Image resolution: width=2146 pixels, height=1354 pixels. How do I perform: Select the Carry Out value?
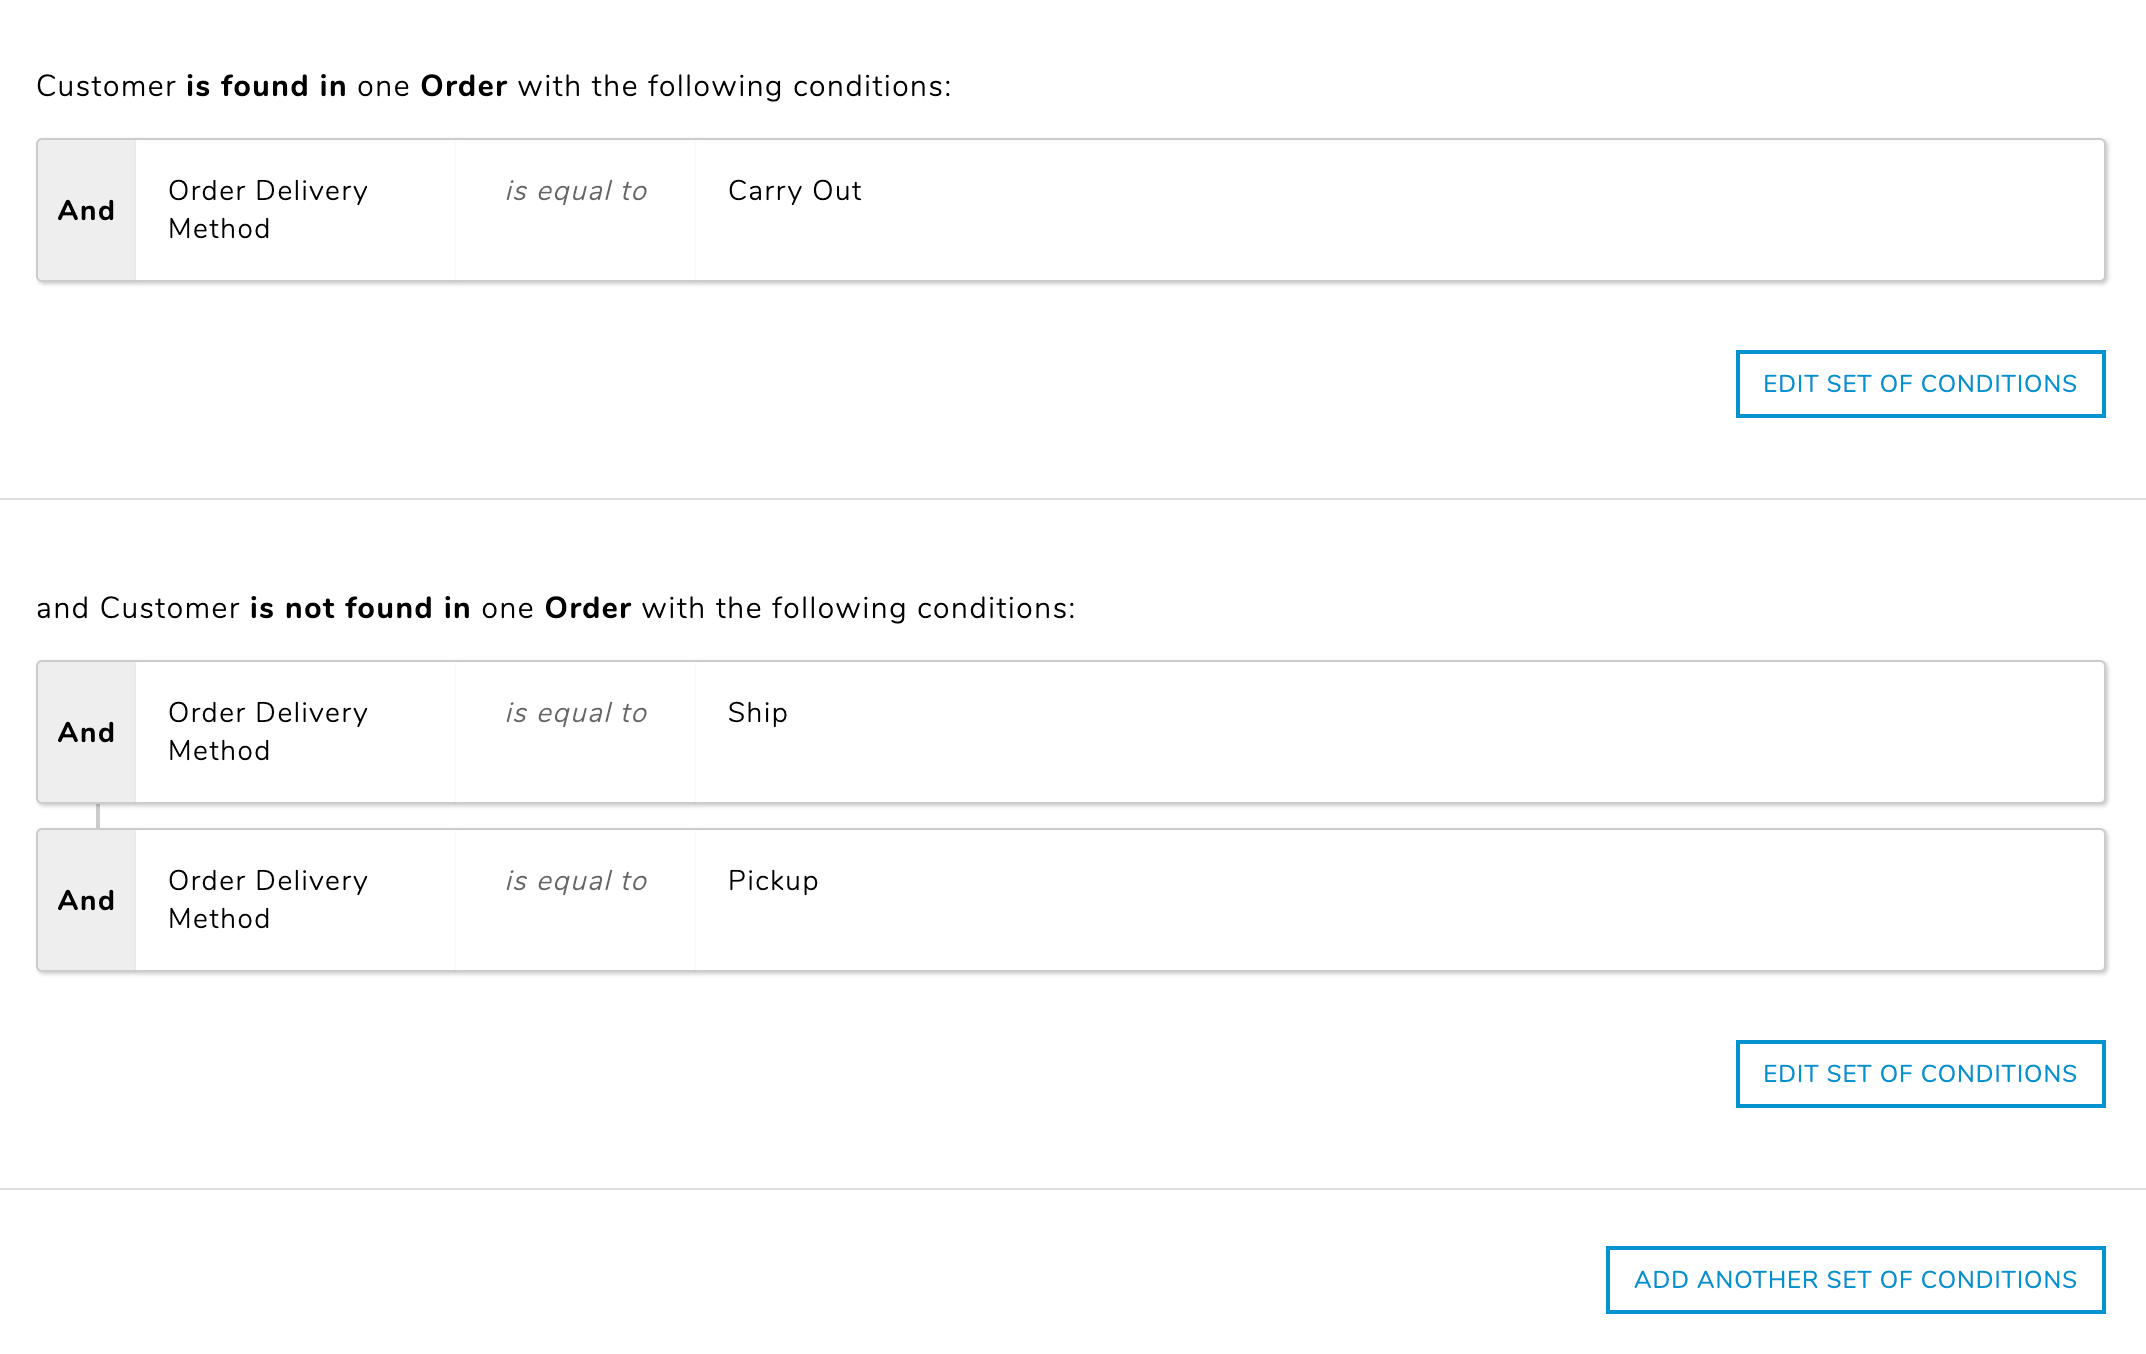click(x=794, y=191)
